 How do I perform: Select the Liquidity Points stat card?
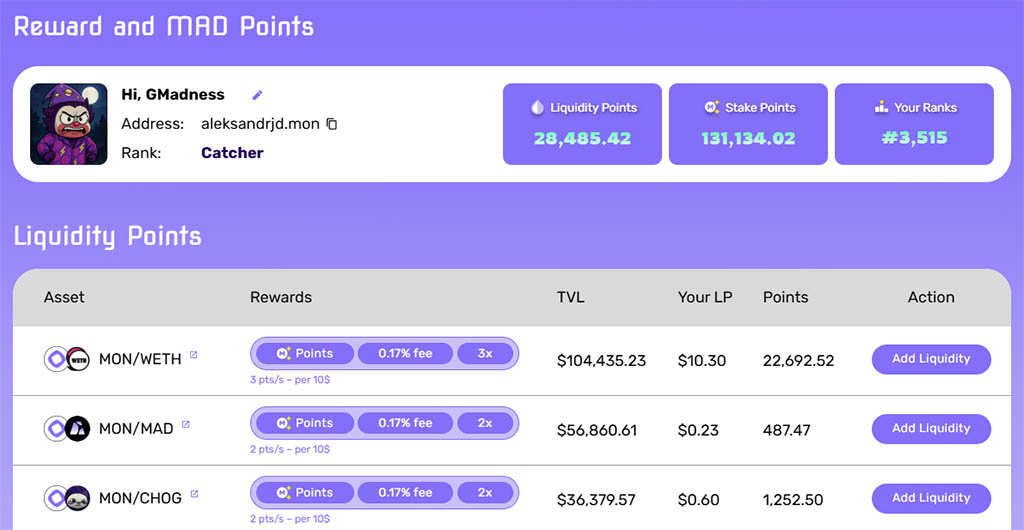pos(582,124)
